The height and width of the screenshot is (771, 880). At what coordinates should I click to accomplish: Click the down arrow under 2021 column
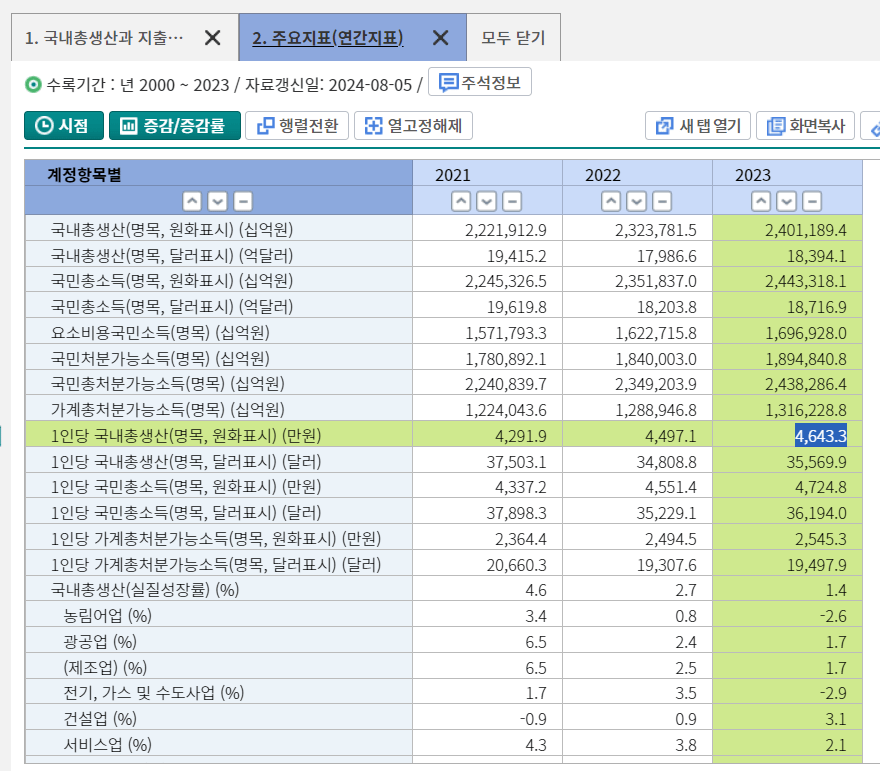(486, 201)
